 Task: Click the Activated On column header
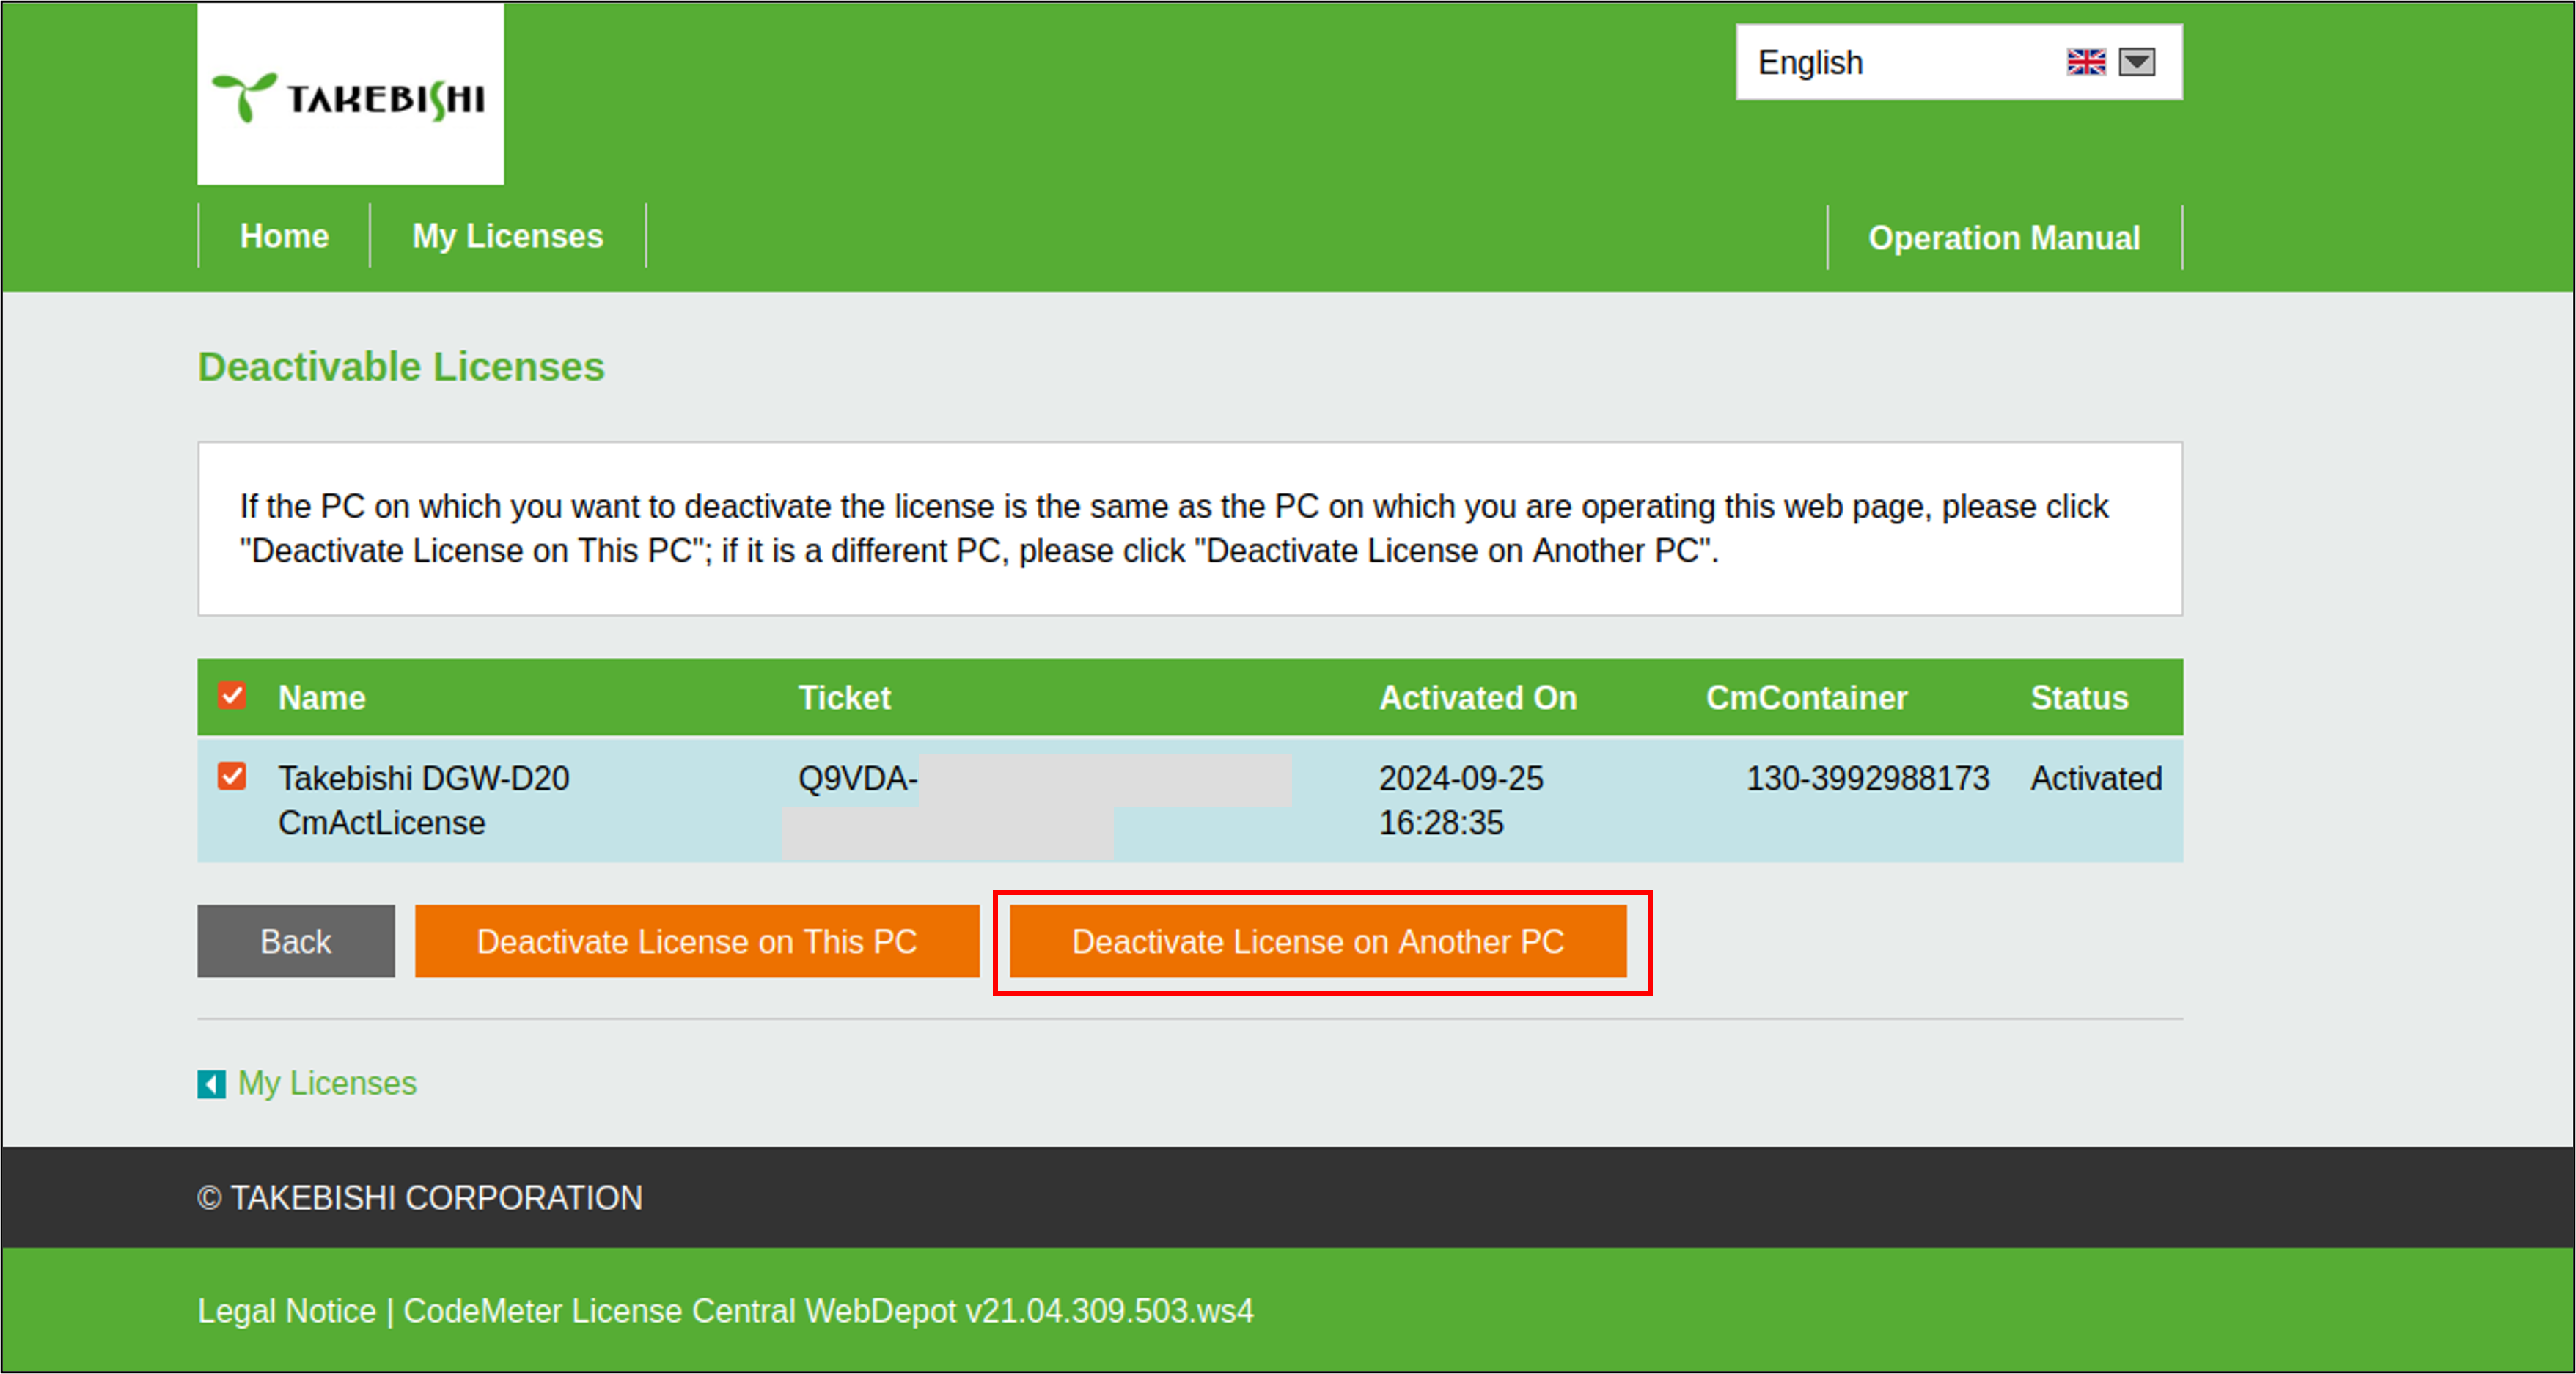[x=1477, y=698]
